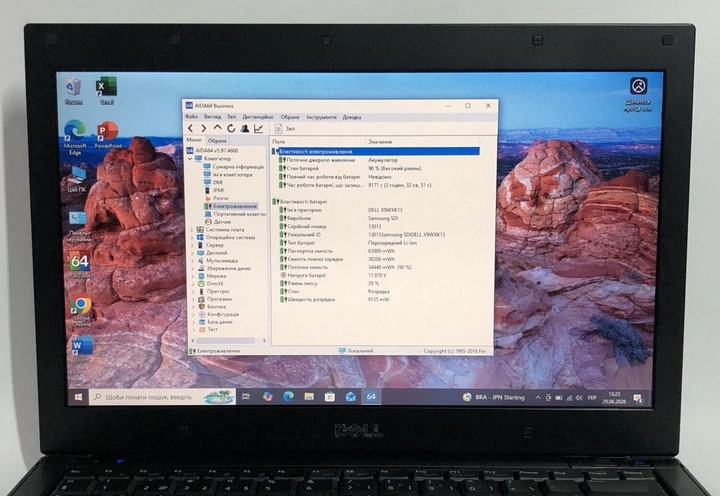
Task: Open Microsoft Store from the taskbar
Action: (330, 396)
